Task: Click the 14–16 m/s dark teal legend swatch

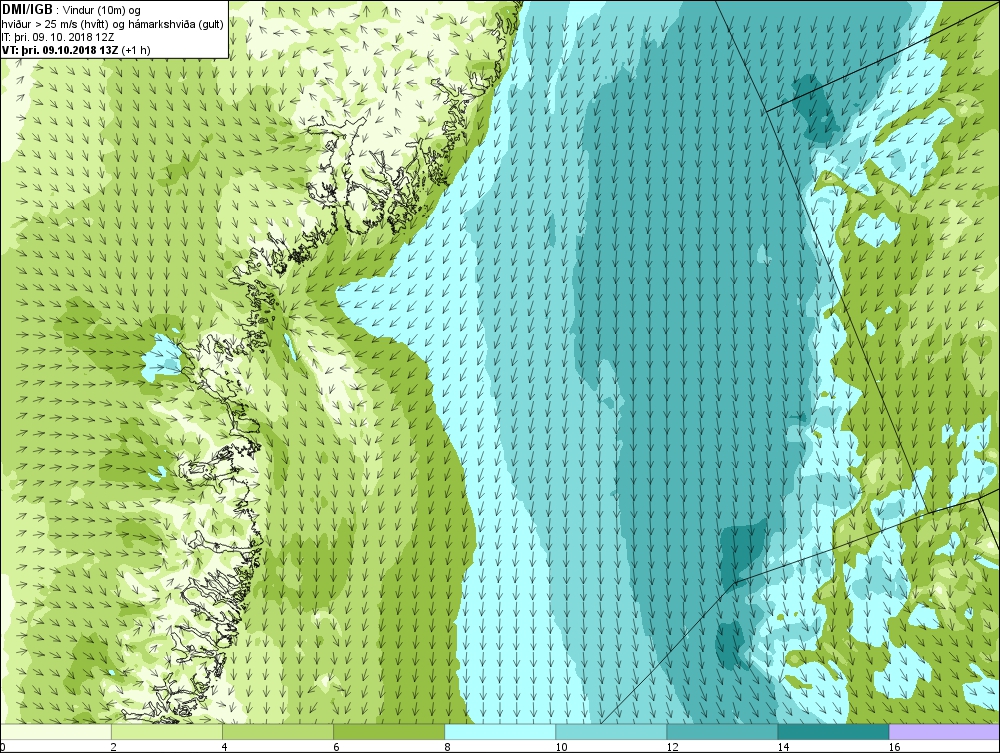Action: tap(833, 732)
